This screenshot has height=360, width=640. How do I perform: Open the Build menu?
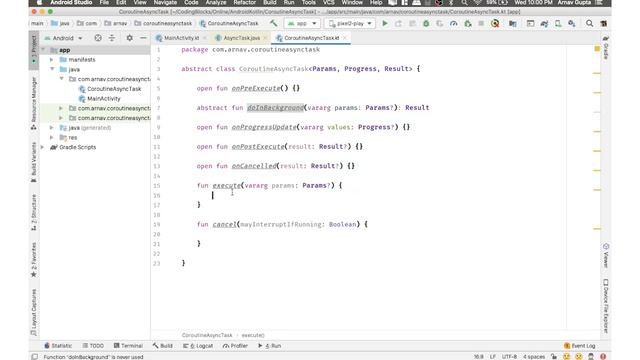269,2
